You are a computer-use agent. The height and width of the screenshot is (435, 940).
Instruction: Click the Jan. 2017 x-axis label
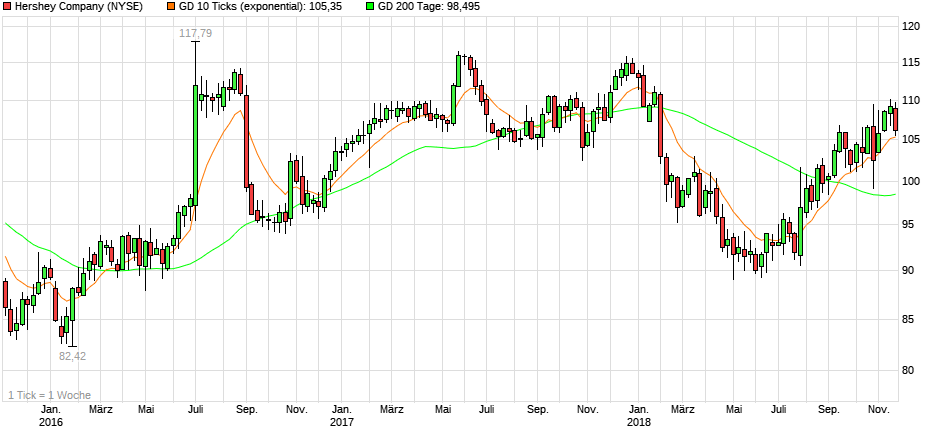342,415
